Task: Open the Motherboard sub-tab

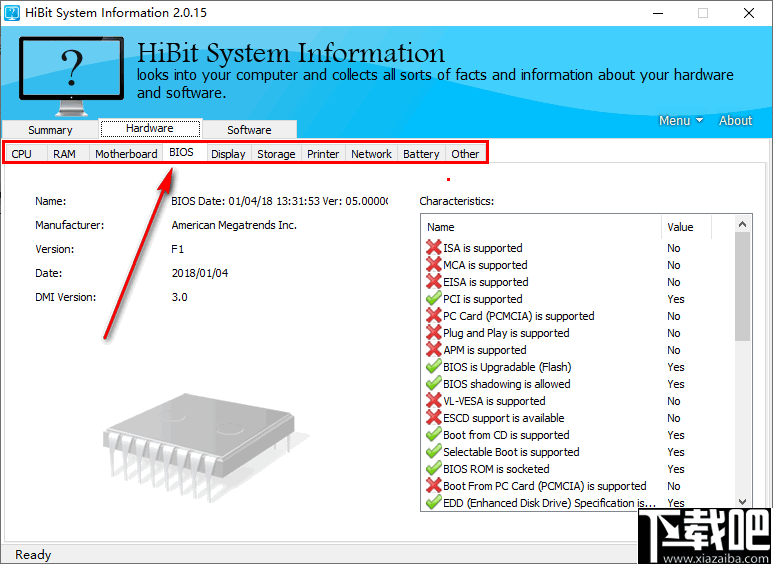Action: 126,154
